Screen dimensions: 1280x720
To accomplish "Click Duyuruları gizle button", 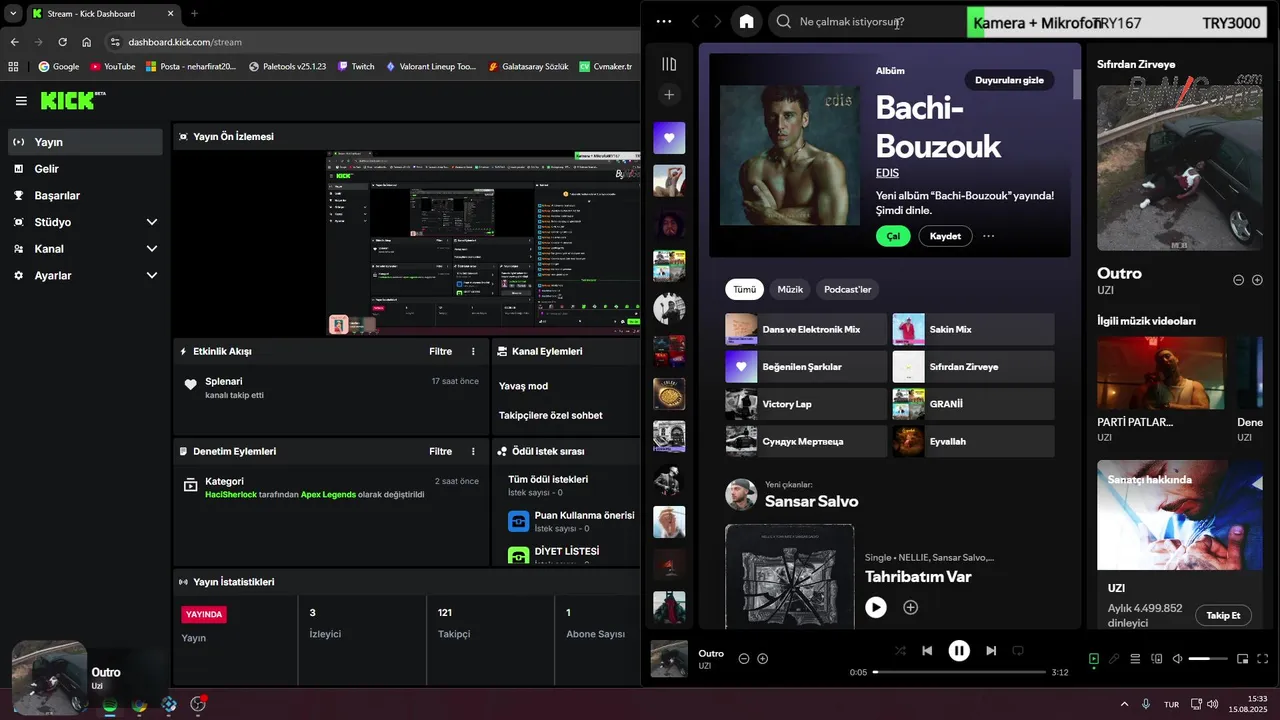I will (x=1009, y=80).
